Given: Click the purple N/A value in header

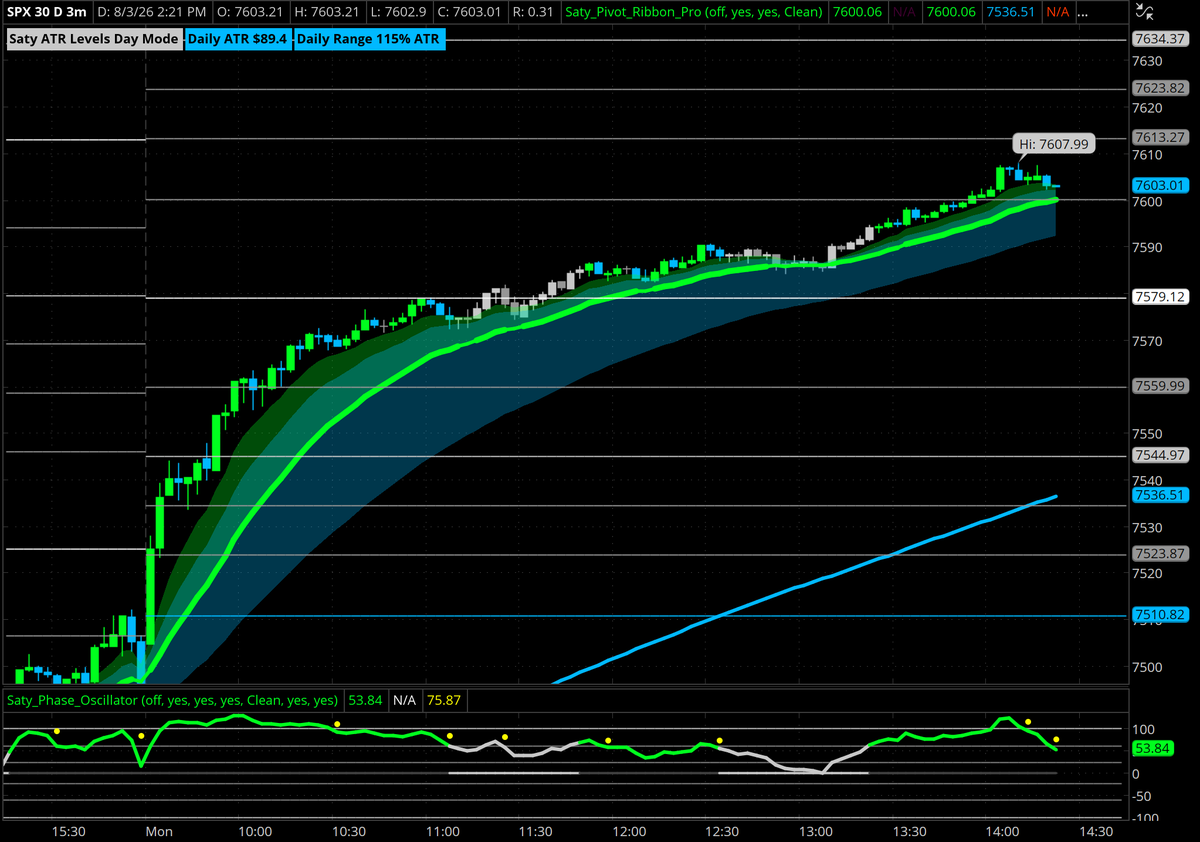Looking at the screenshot, I should tap(902, 12).
